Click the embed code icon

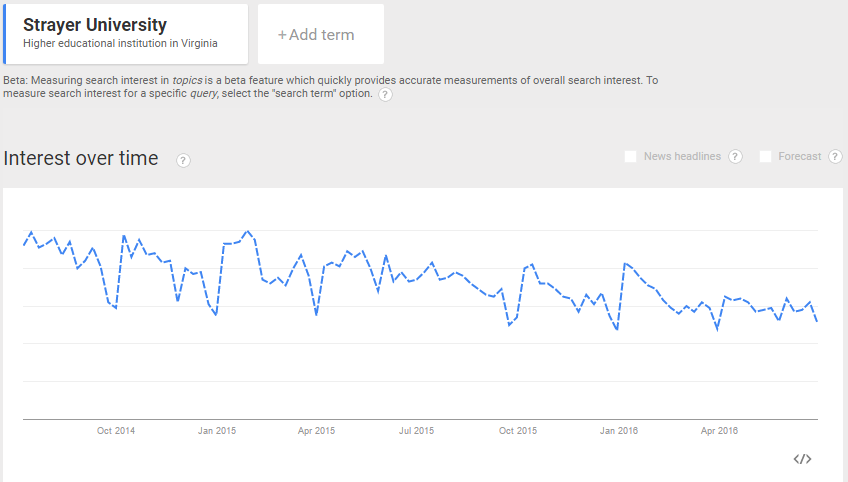(803, 459)
